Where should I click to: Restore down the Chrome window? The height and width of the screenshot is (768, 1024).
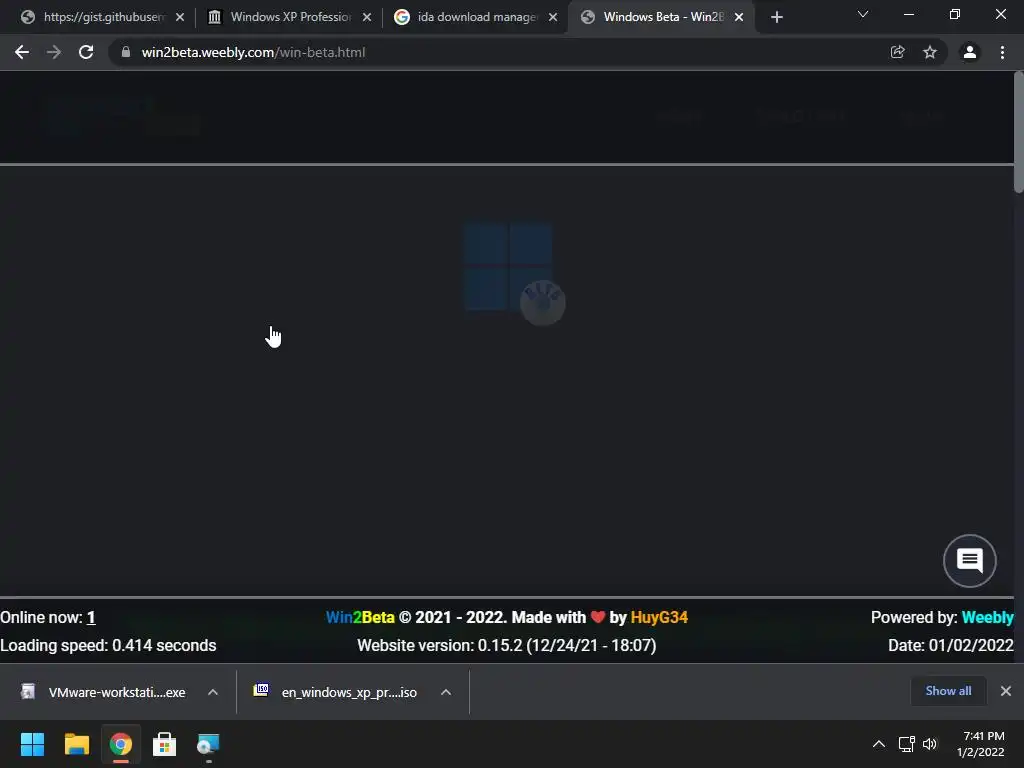click(x=955, y=14)
